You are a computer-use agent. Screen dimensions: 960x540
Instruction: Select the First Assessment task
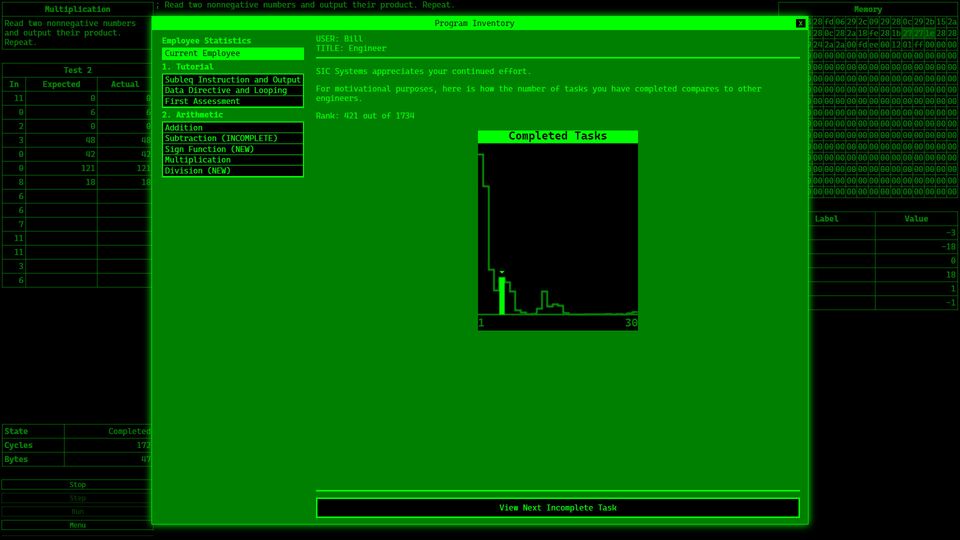(x=232, y=102)
